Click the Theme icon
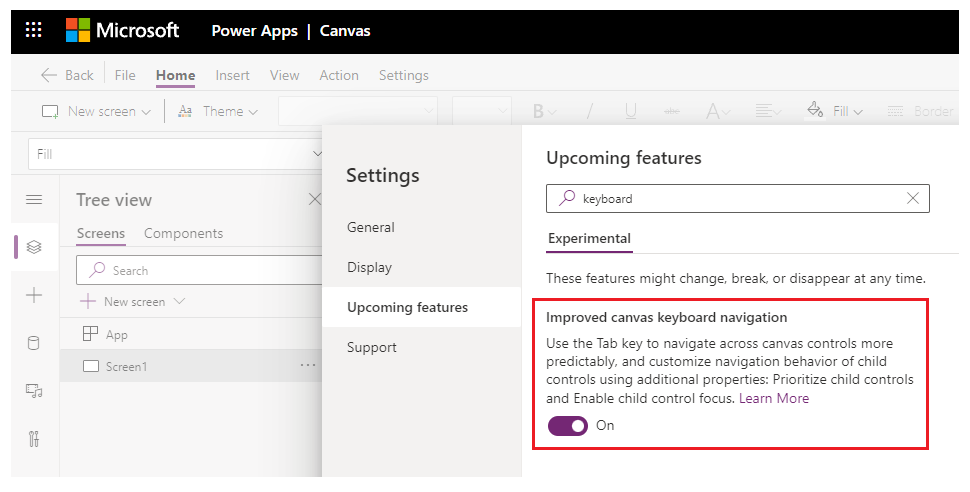This screenshot has width=970, height=492. click(184, 111)
